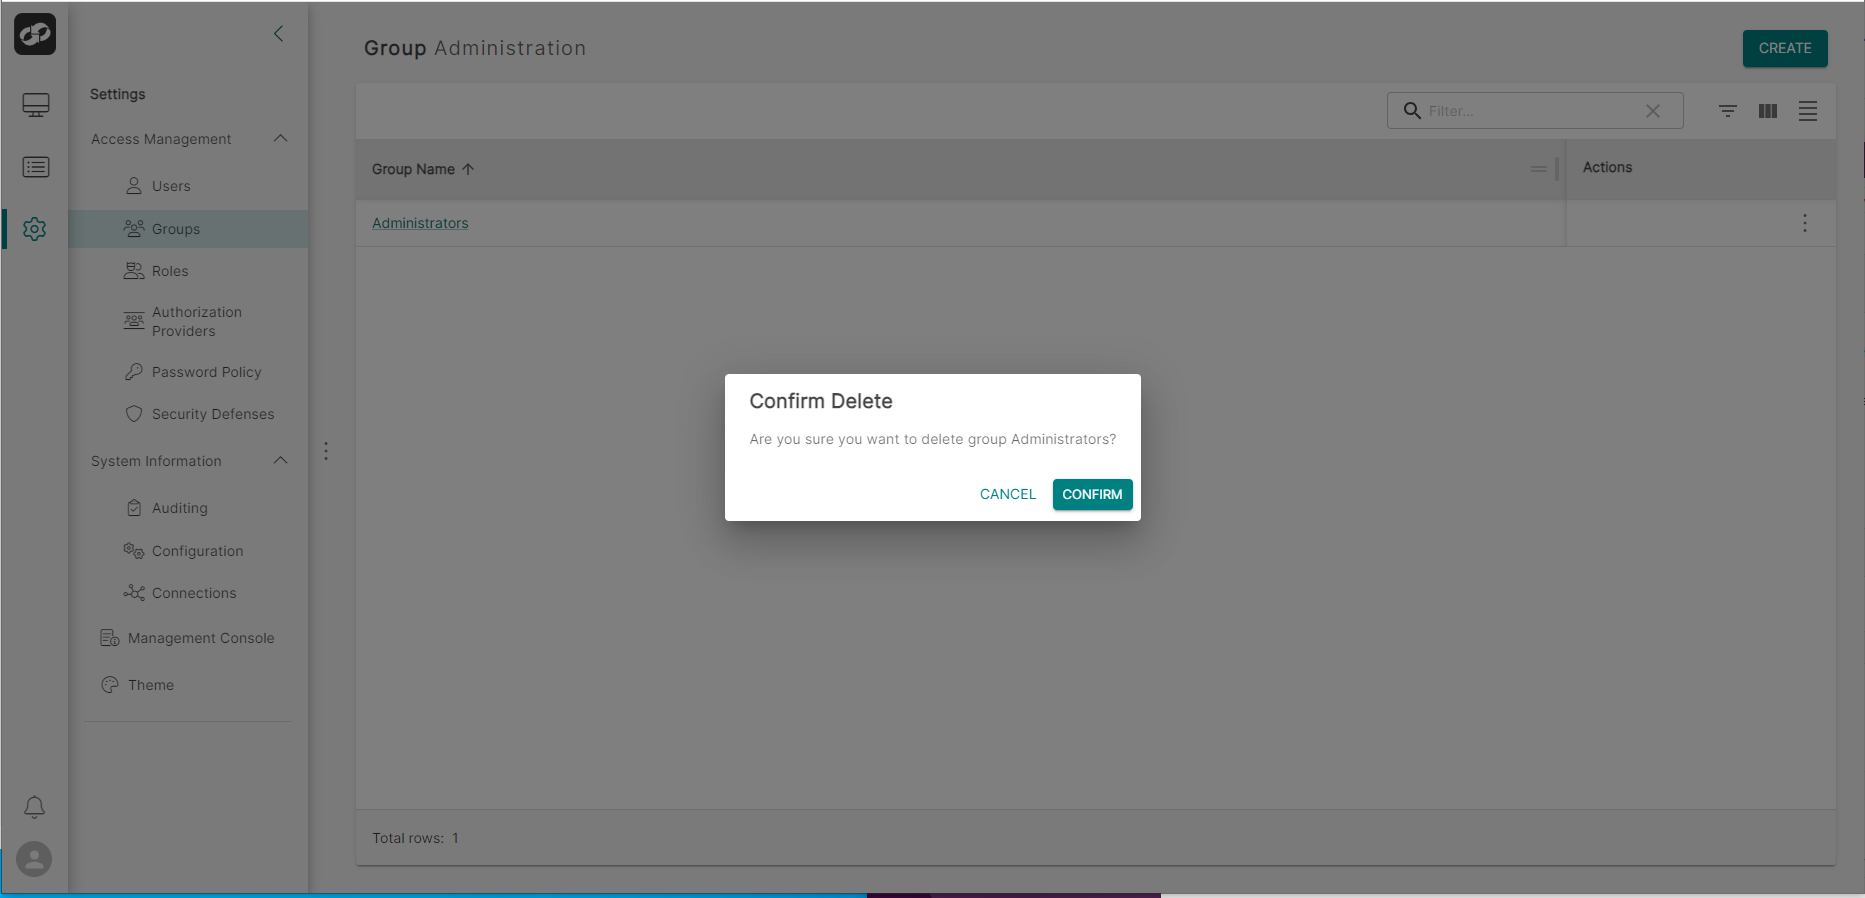Go to Users settings page
Image resolution: width=1865 pixels, height=898 pixels.
171,186
